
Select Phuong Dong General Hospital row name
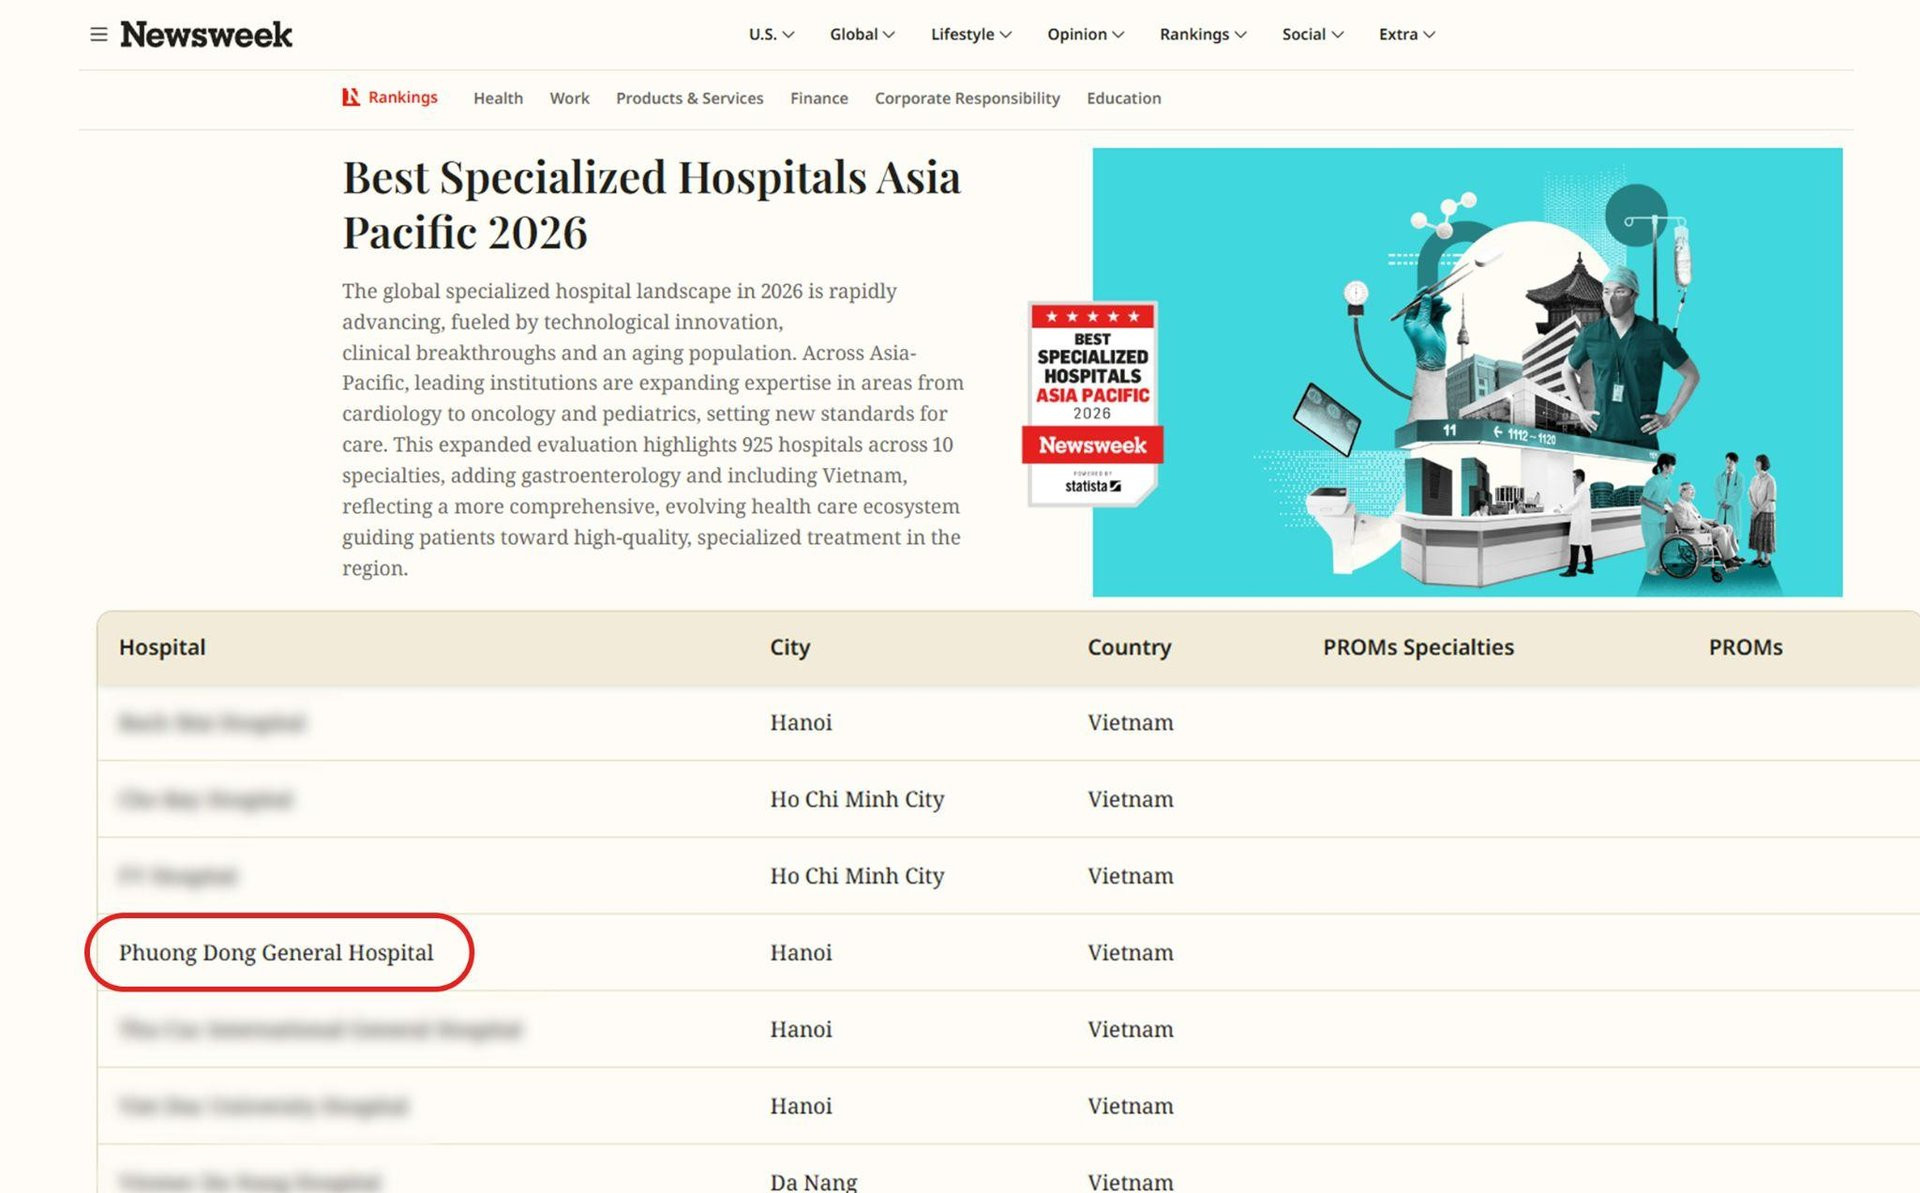pos(276,952)
